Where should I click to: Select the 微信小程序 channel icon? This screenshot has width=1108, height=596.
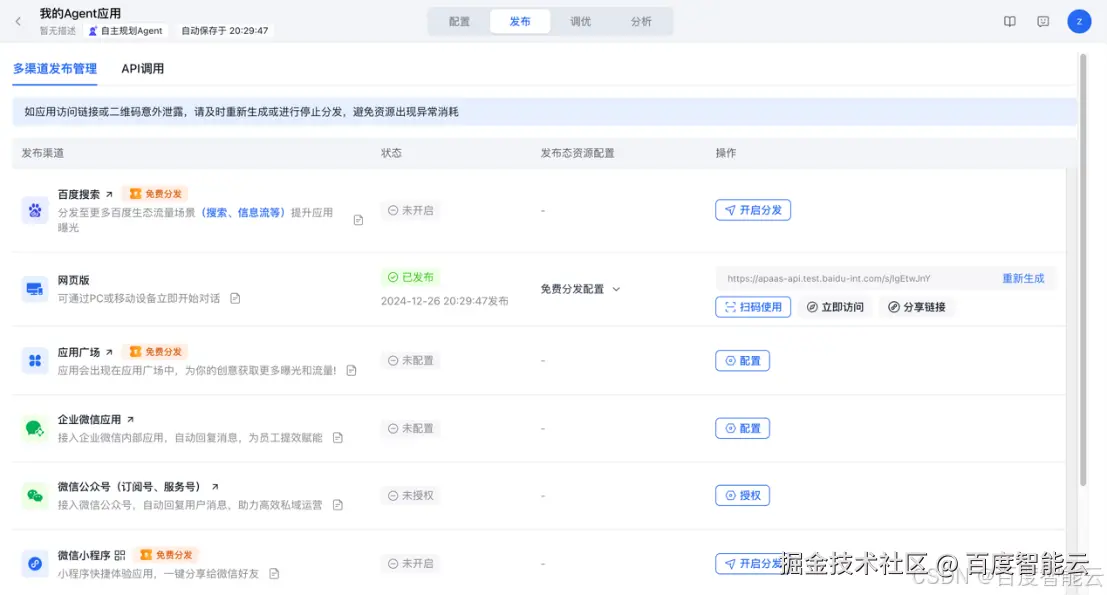[x=31, y=563]
